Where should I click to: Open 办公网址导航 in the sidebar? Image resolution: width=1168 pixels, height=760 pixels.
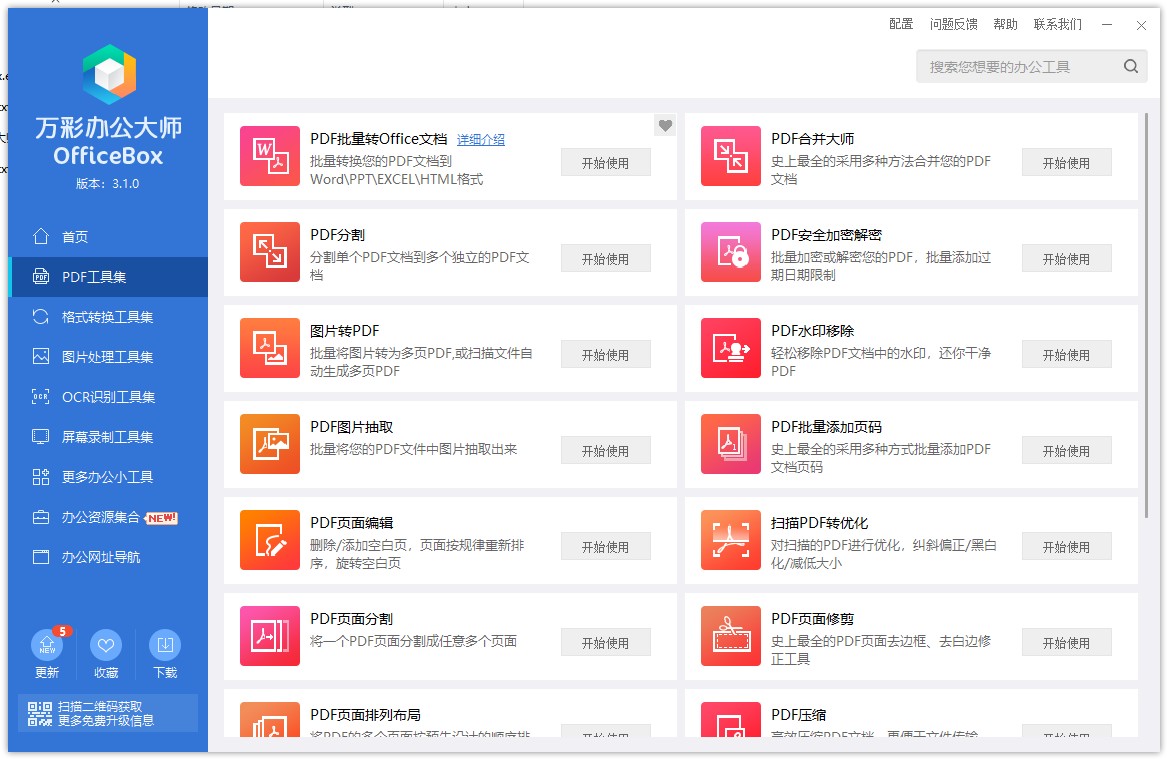click(x=108, y=557)
